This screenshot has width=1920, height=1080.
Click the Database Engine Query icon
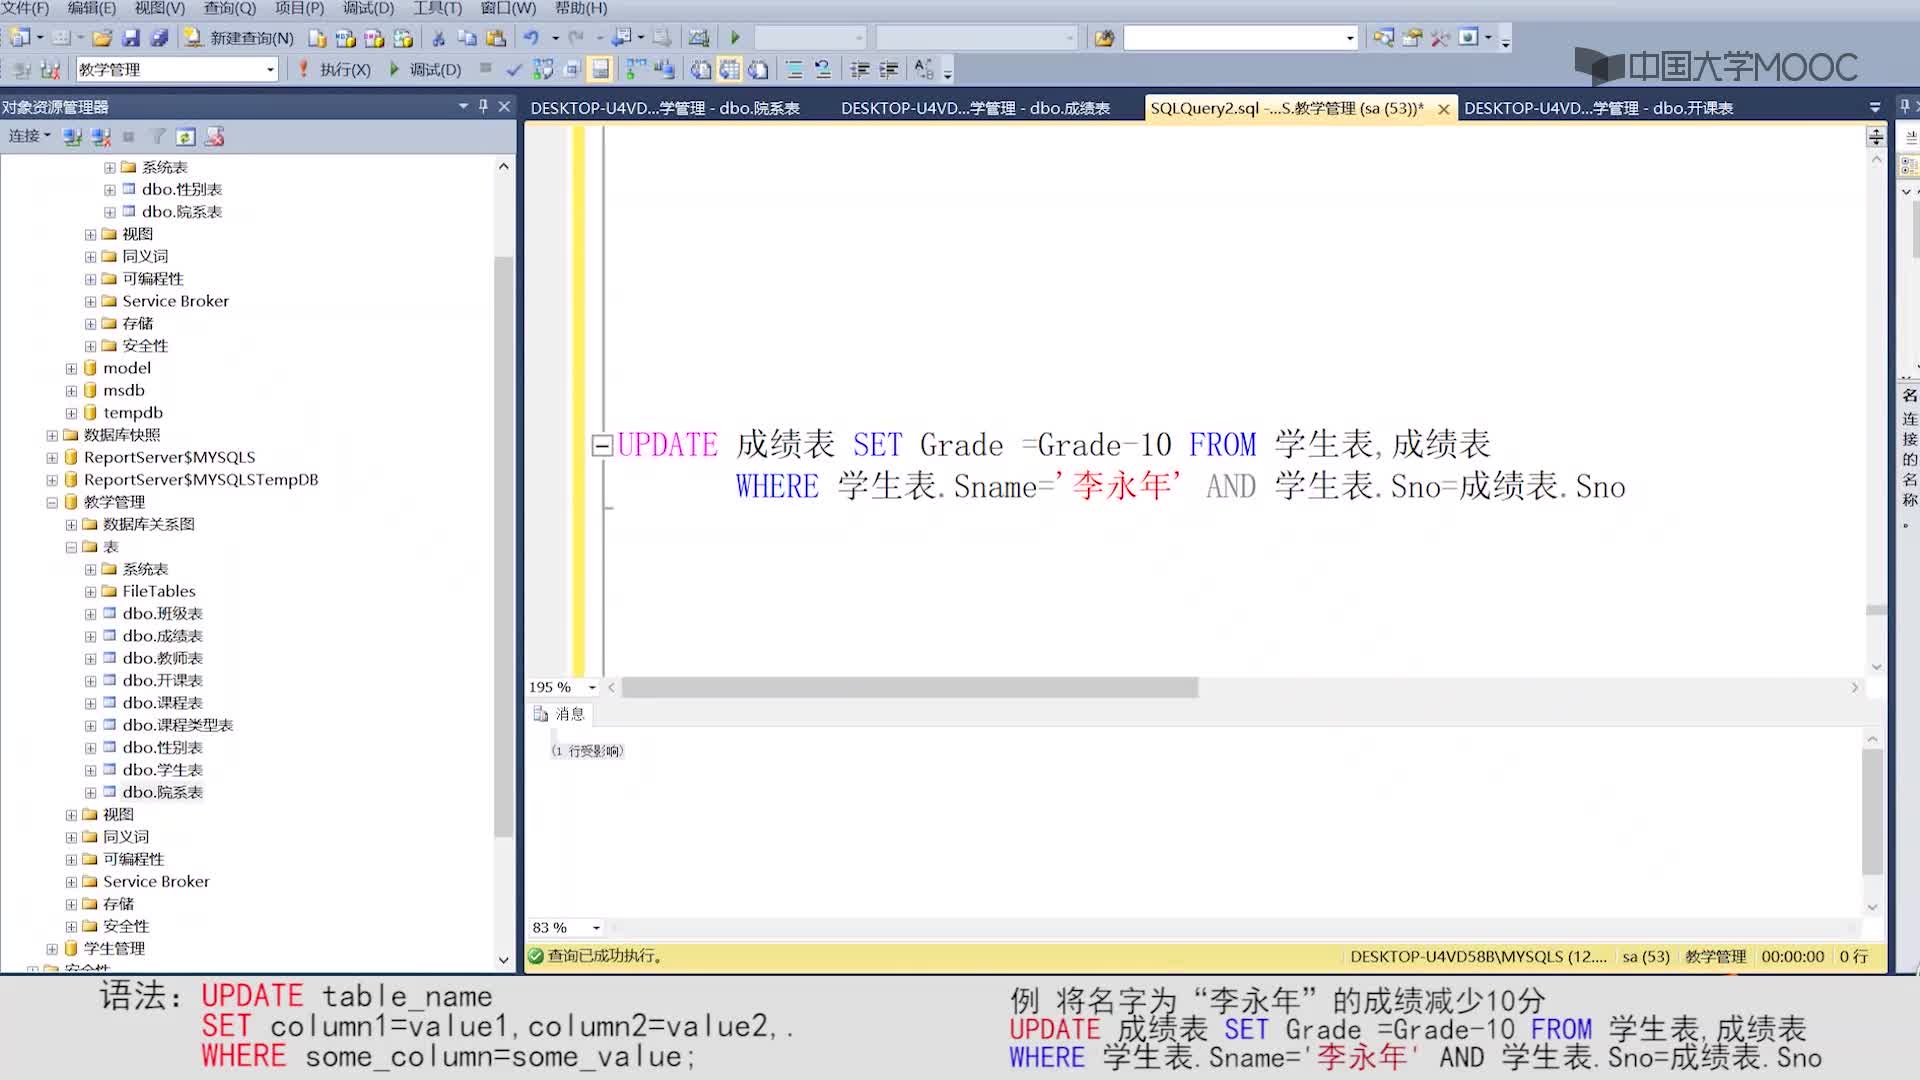point(317,38)
